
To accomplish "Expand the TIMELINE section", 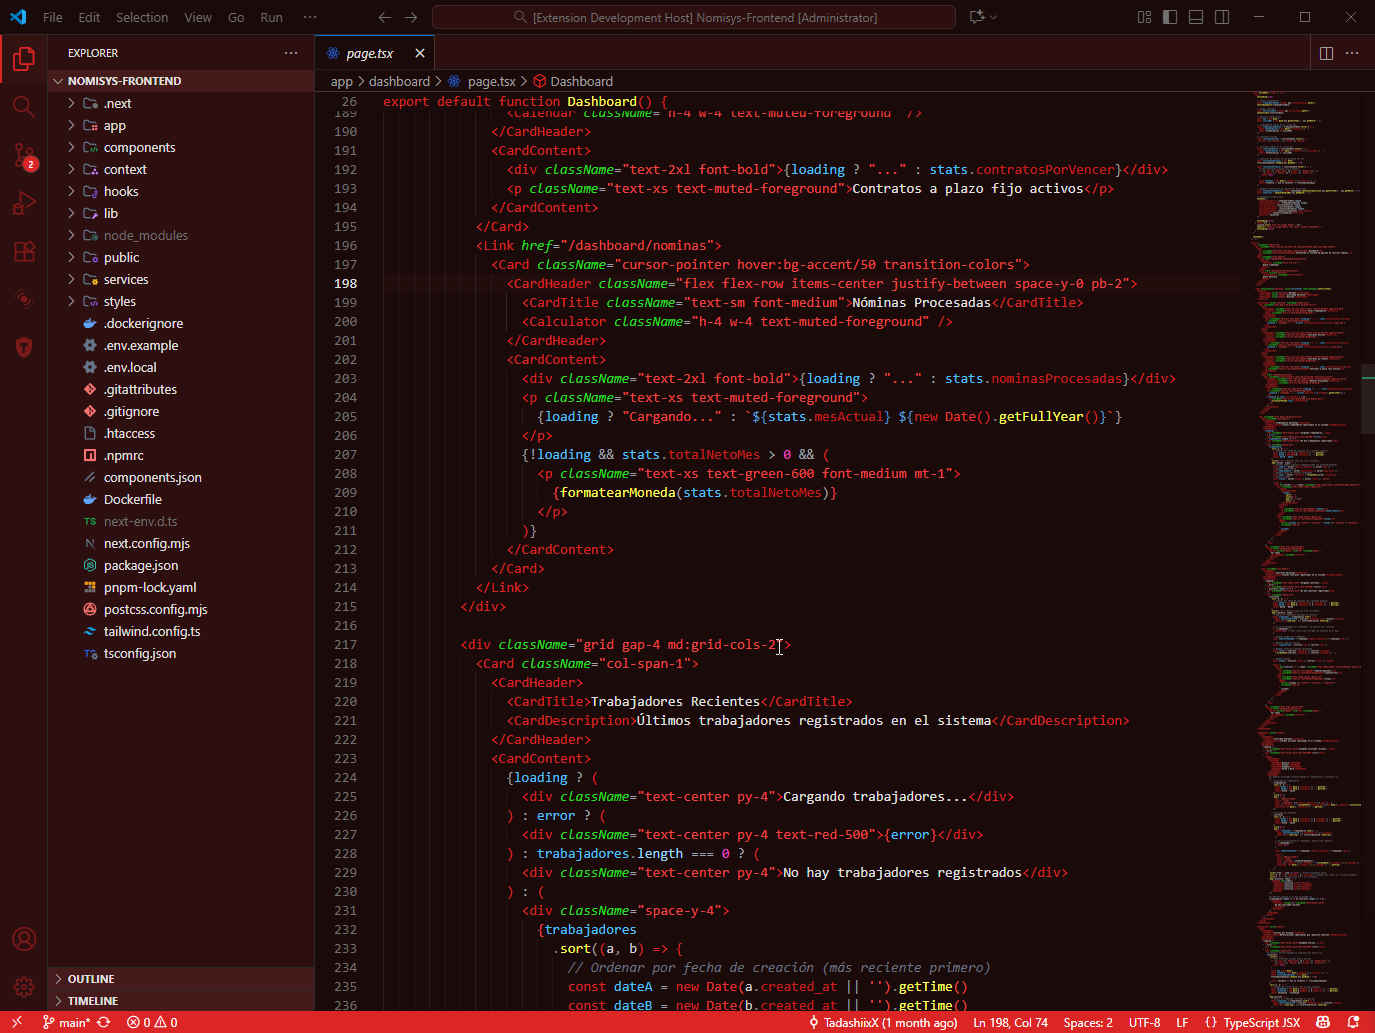I will [x=181, y=1001].
